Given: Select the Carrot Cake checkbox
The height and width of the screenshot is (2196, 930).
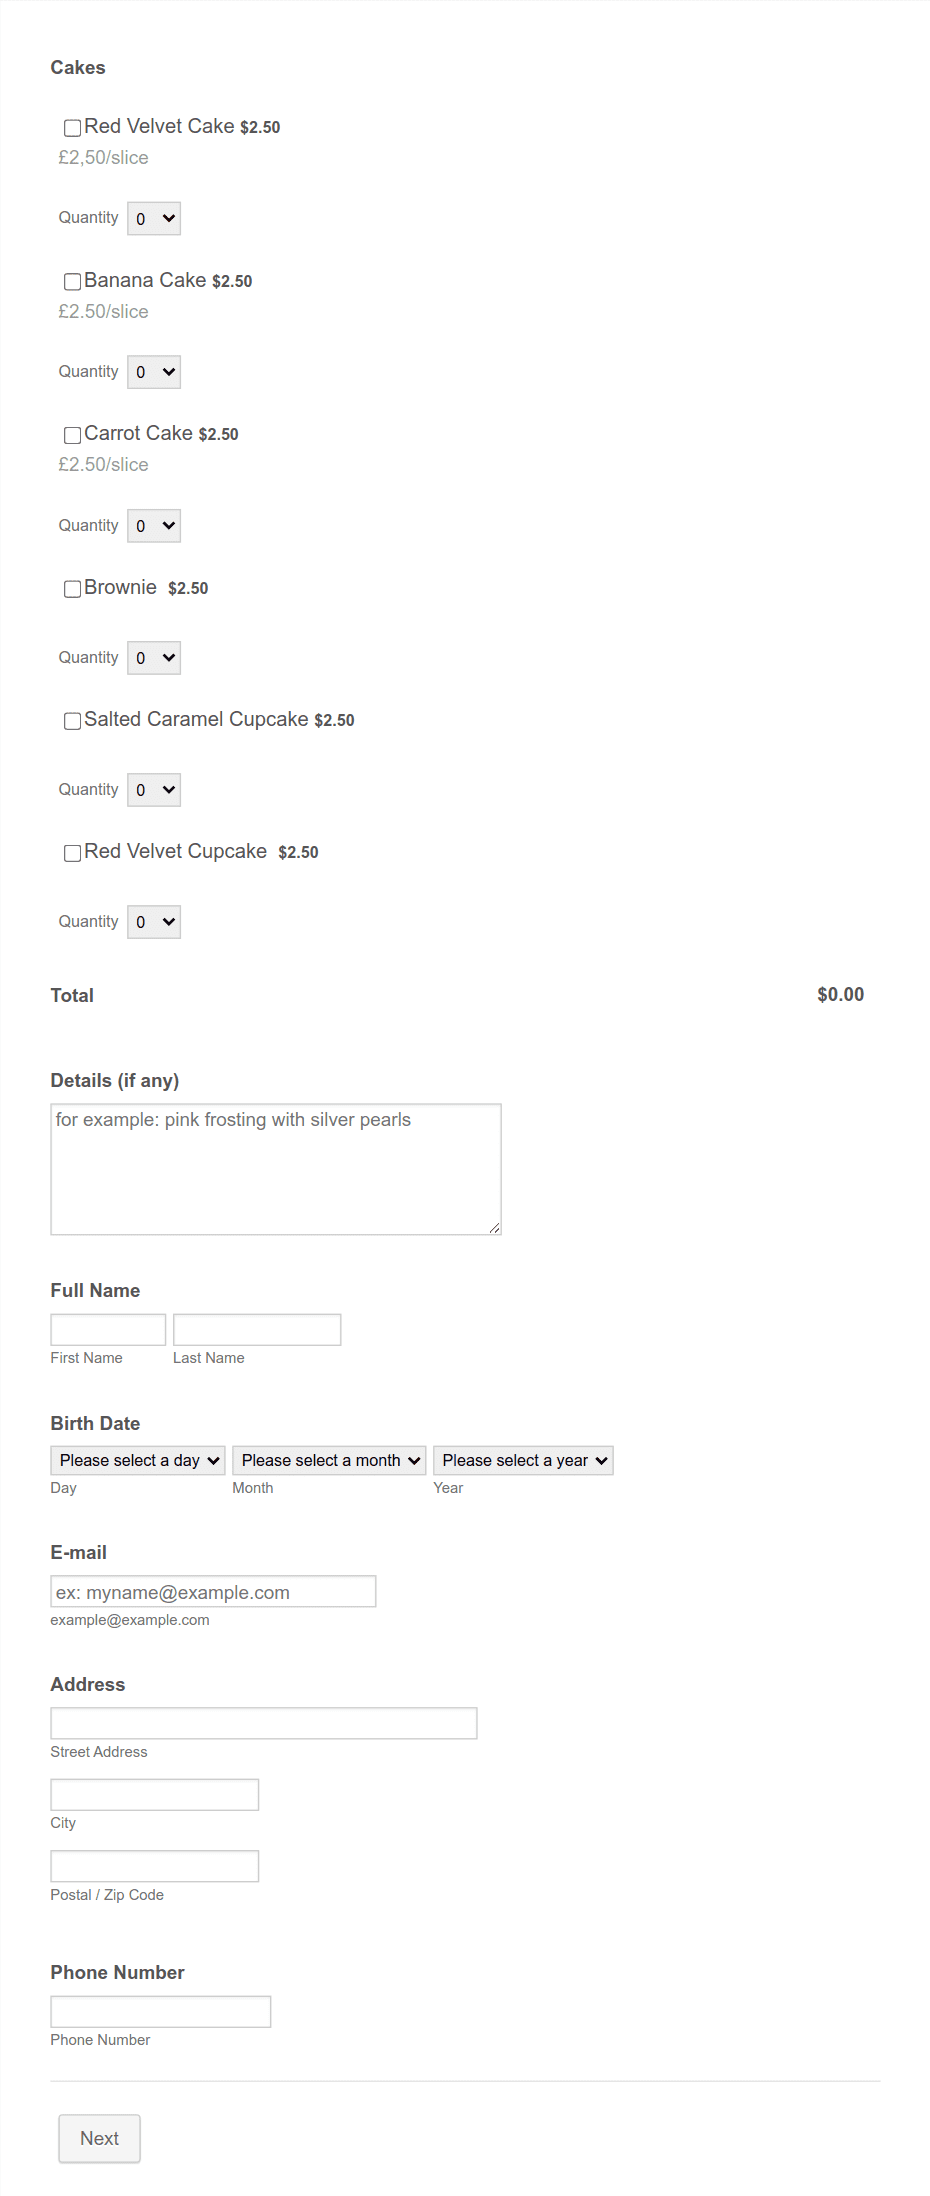Looking at the screenshot, I should pyautogui.click(x=72, y=435).
